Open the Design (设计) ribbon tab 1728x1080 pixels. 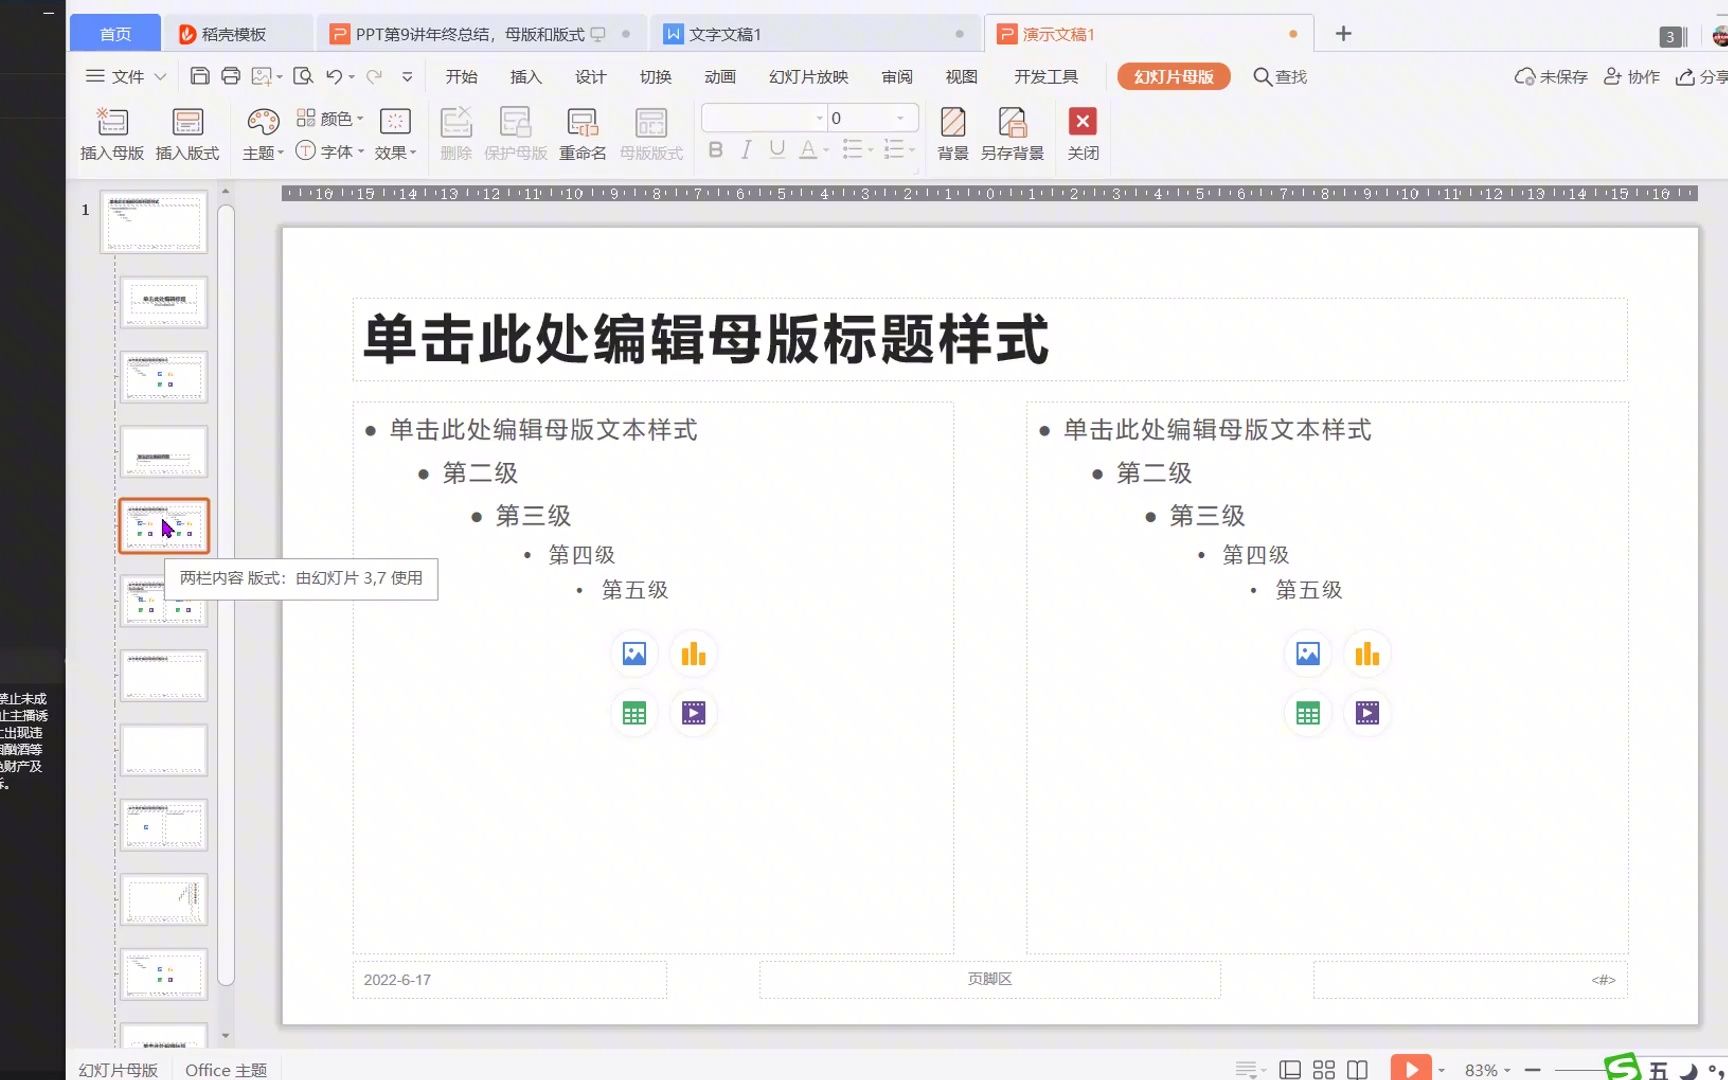[x=591, y=77]
